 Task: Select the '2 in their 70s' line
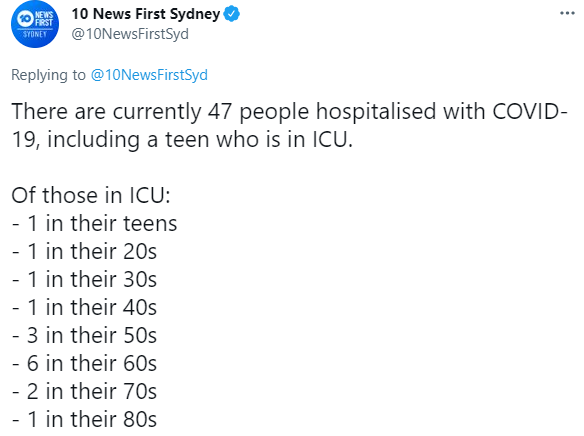pos(85,391)
